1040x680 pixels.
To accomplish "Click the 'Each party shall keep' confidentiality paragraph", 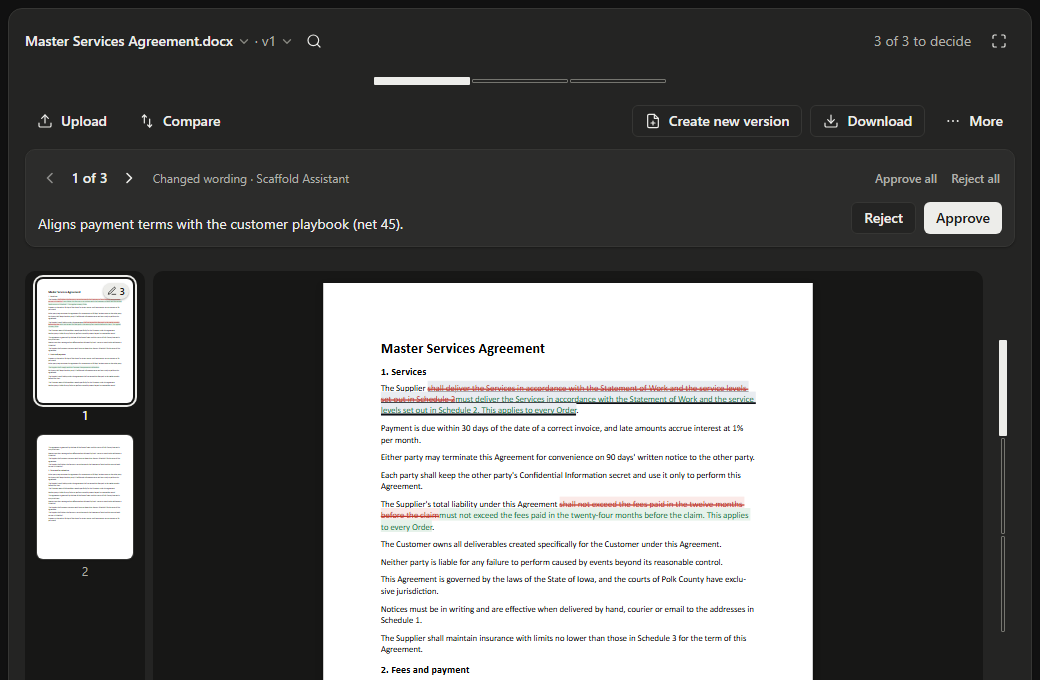I will [x=560, y=480].
